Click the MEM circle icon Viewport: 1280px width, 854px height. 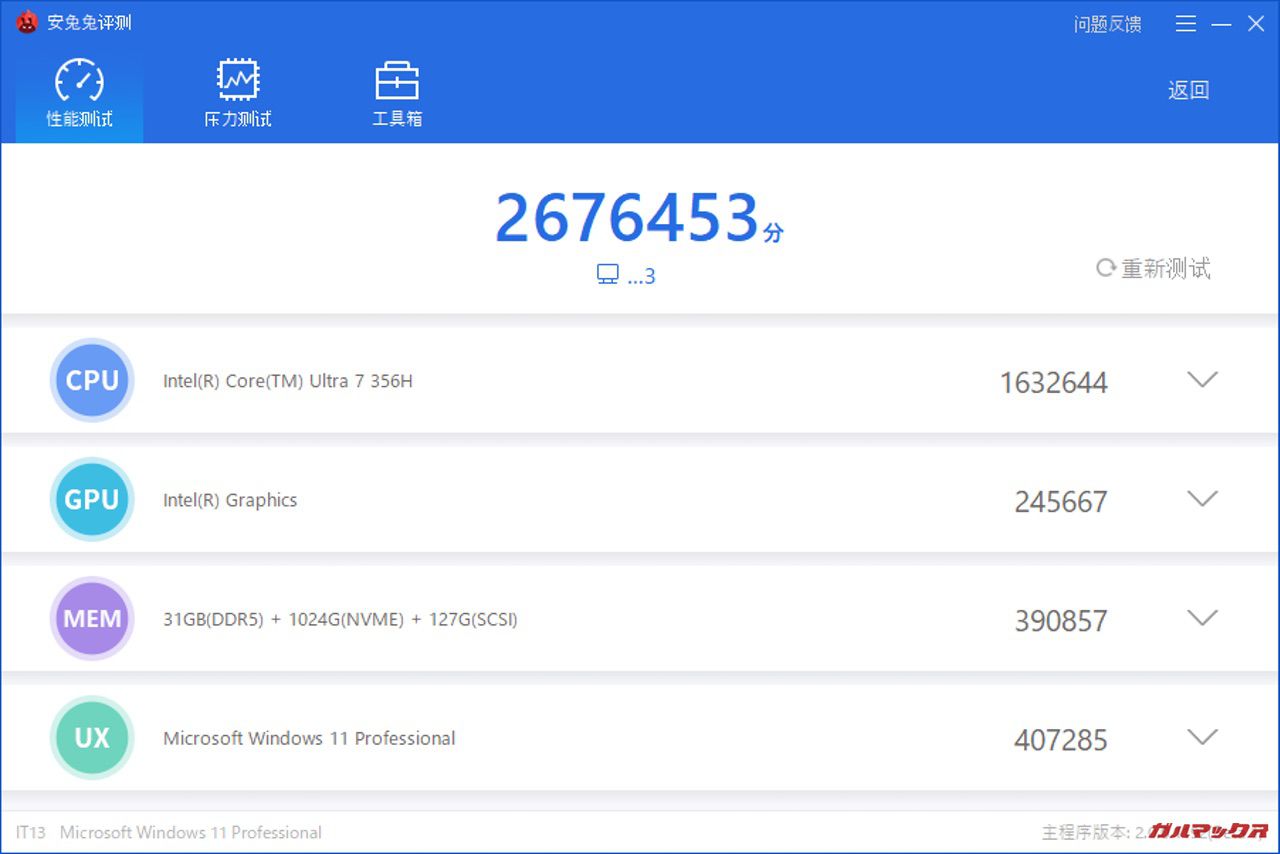pyautogui.click(x=92, y=618)
